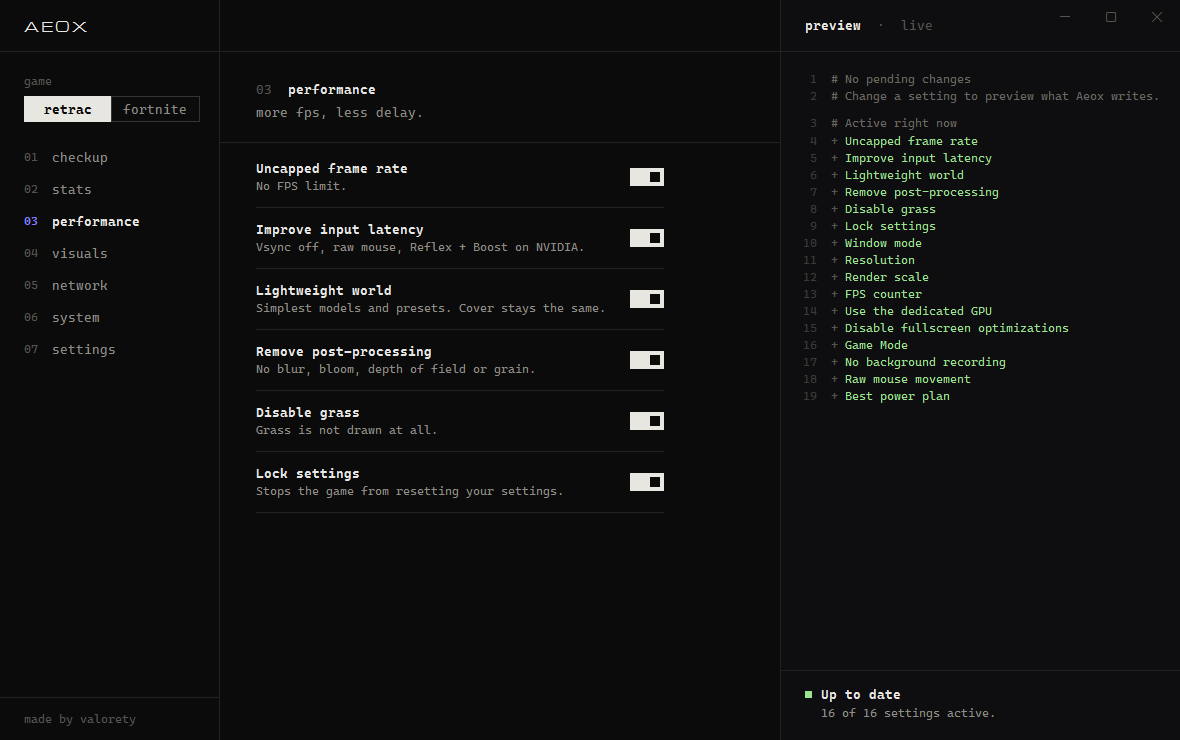Image resolution: width=1180 pixels, height=740 pixels.
Task: Toggle Uncapped frame rate switch
Action: pos(646,177)
